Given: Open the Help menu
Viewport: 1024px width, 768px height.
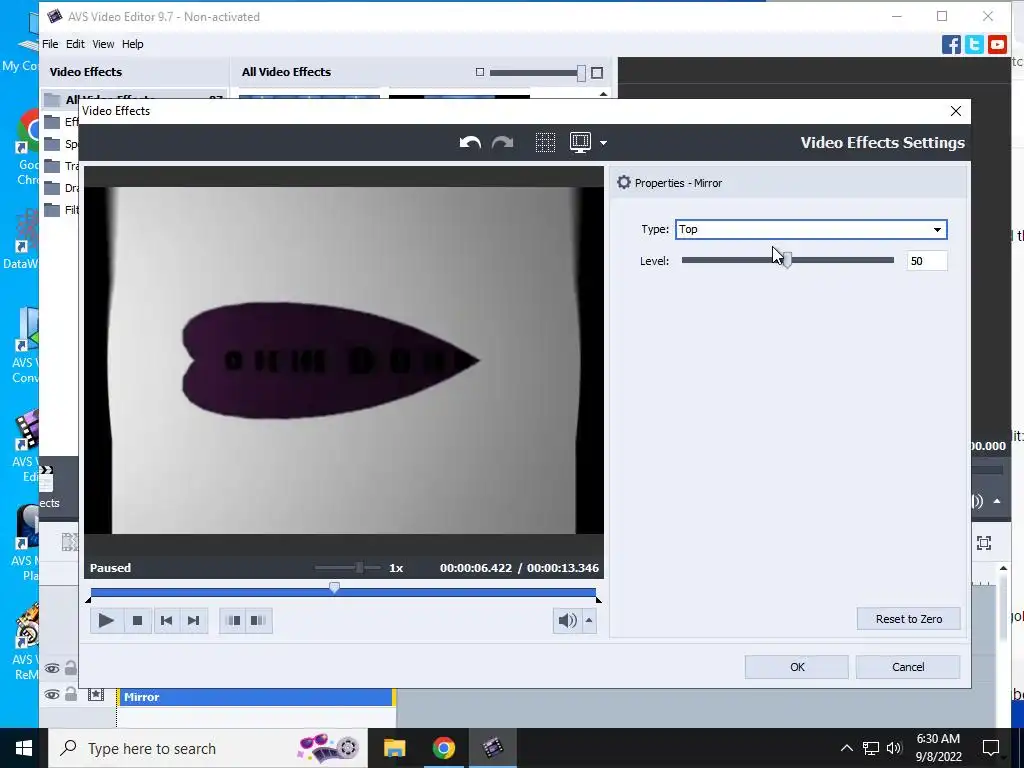Looking at the screenshot, I should pyautogui.click(x=133, y=44).
